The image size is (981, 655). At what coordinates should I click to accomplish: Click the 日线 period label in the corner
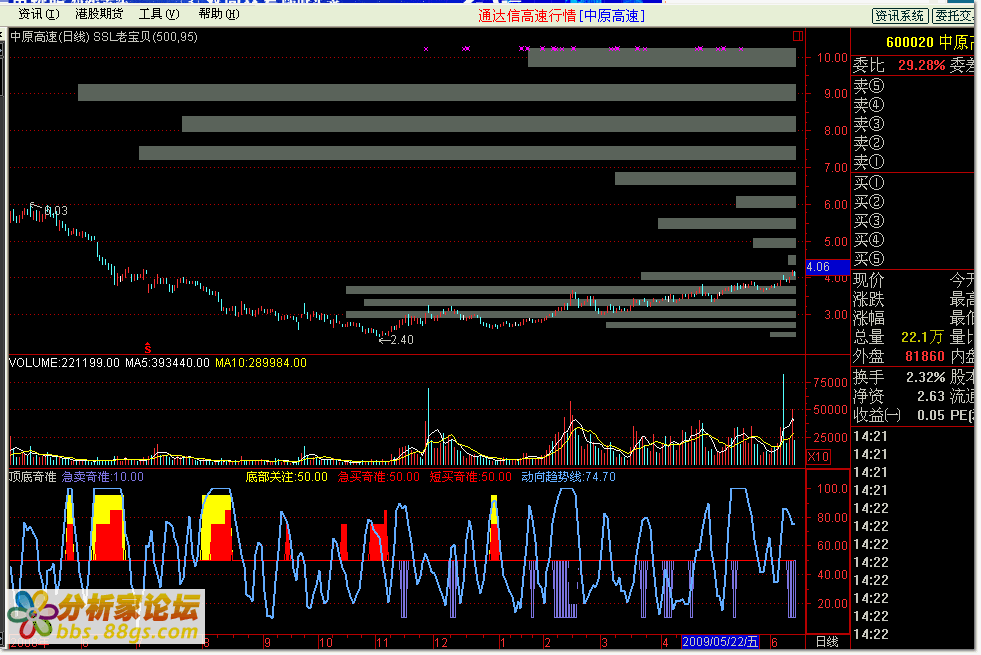coord(827,642)
